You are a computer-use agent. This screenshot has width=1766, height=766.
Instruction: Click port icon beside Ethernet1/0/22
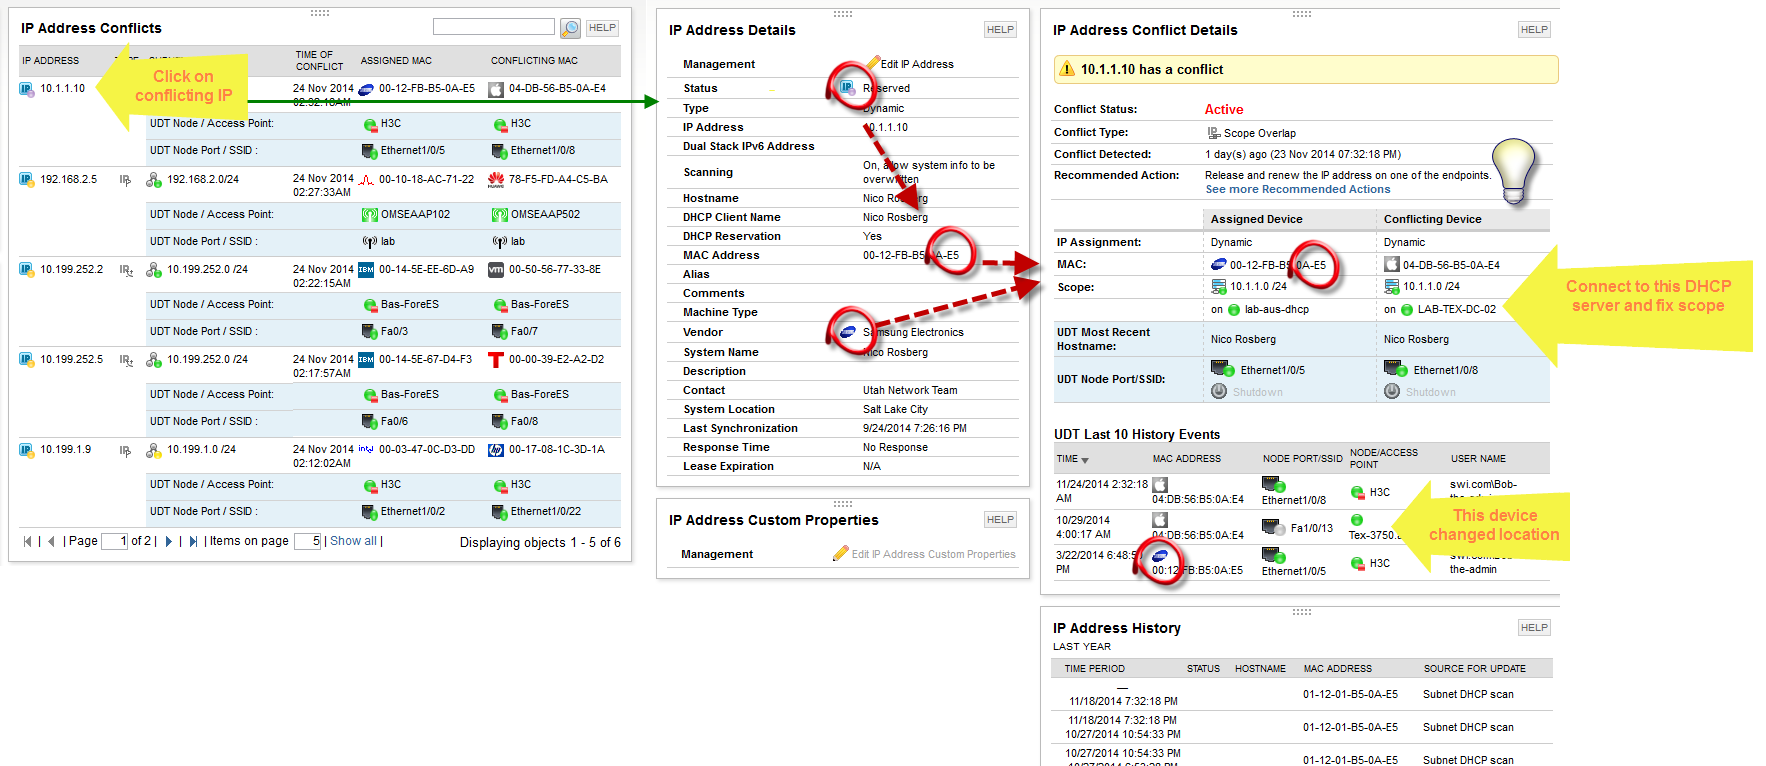[500, 512]
